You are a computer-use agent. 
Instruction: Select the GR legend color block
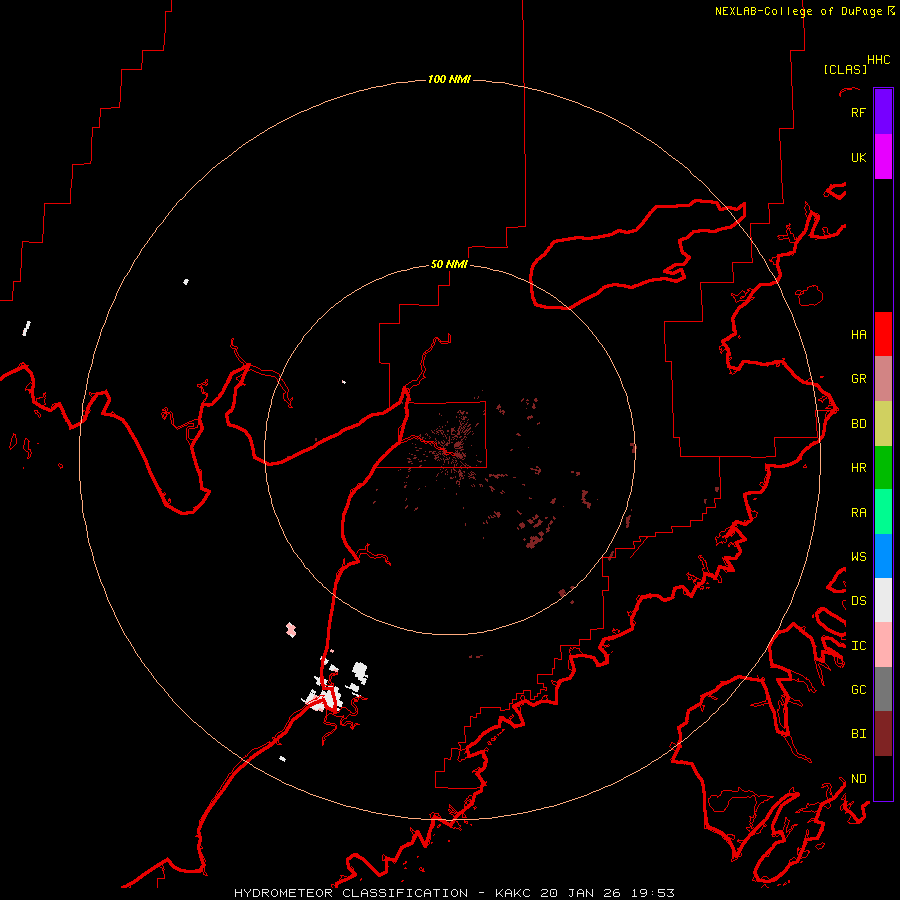tap(883, 379)
